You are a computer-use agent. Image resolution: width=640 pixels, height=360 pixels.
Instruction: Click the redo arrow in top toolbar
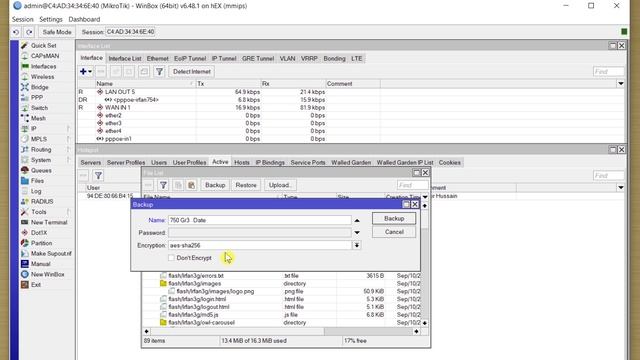point(29,32)
